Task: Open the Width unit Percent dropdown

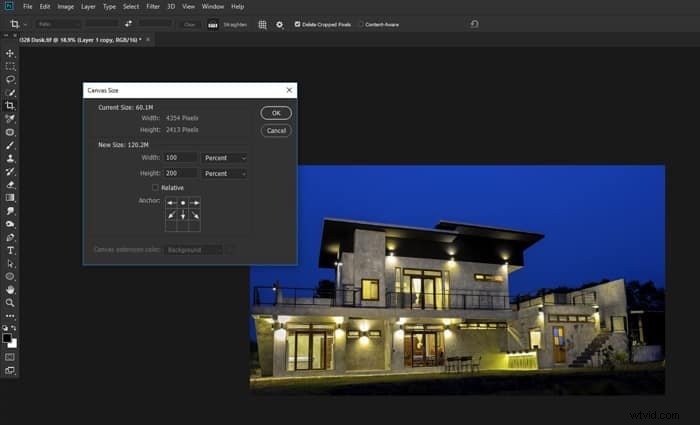Action: (225, 158)
